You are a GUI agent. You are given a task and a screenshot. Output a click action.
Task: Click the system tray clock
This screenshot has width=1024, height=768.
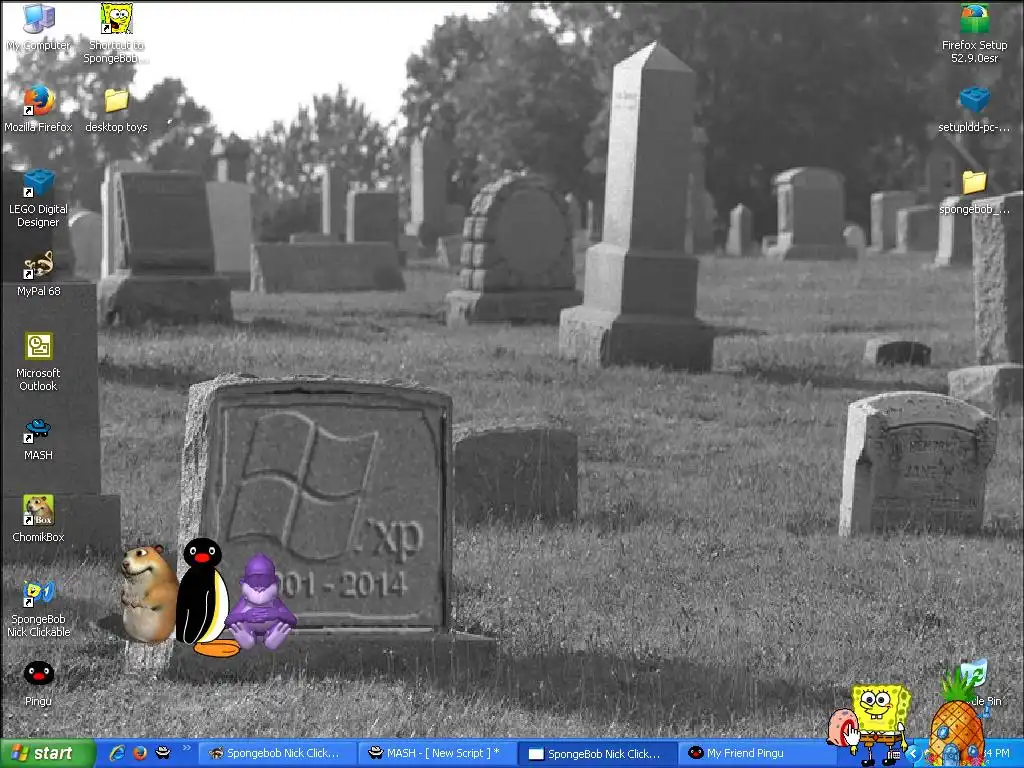tap(996, 754)
